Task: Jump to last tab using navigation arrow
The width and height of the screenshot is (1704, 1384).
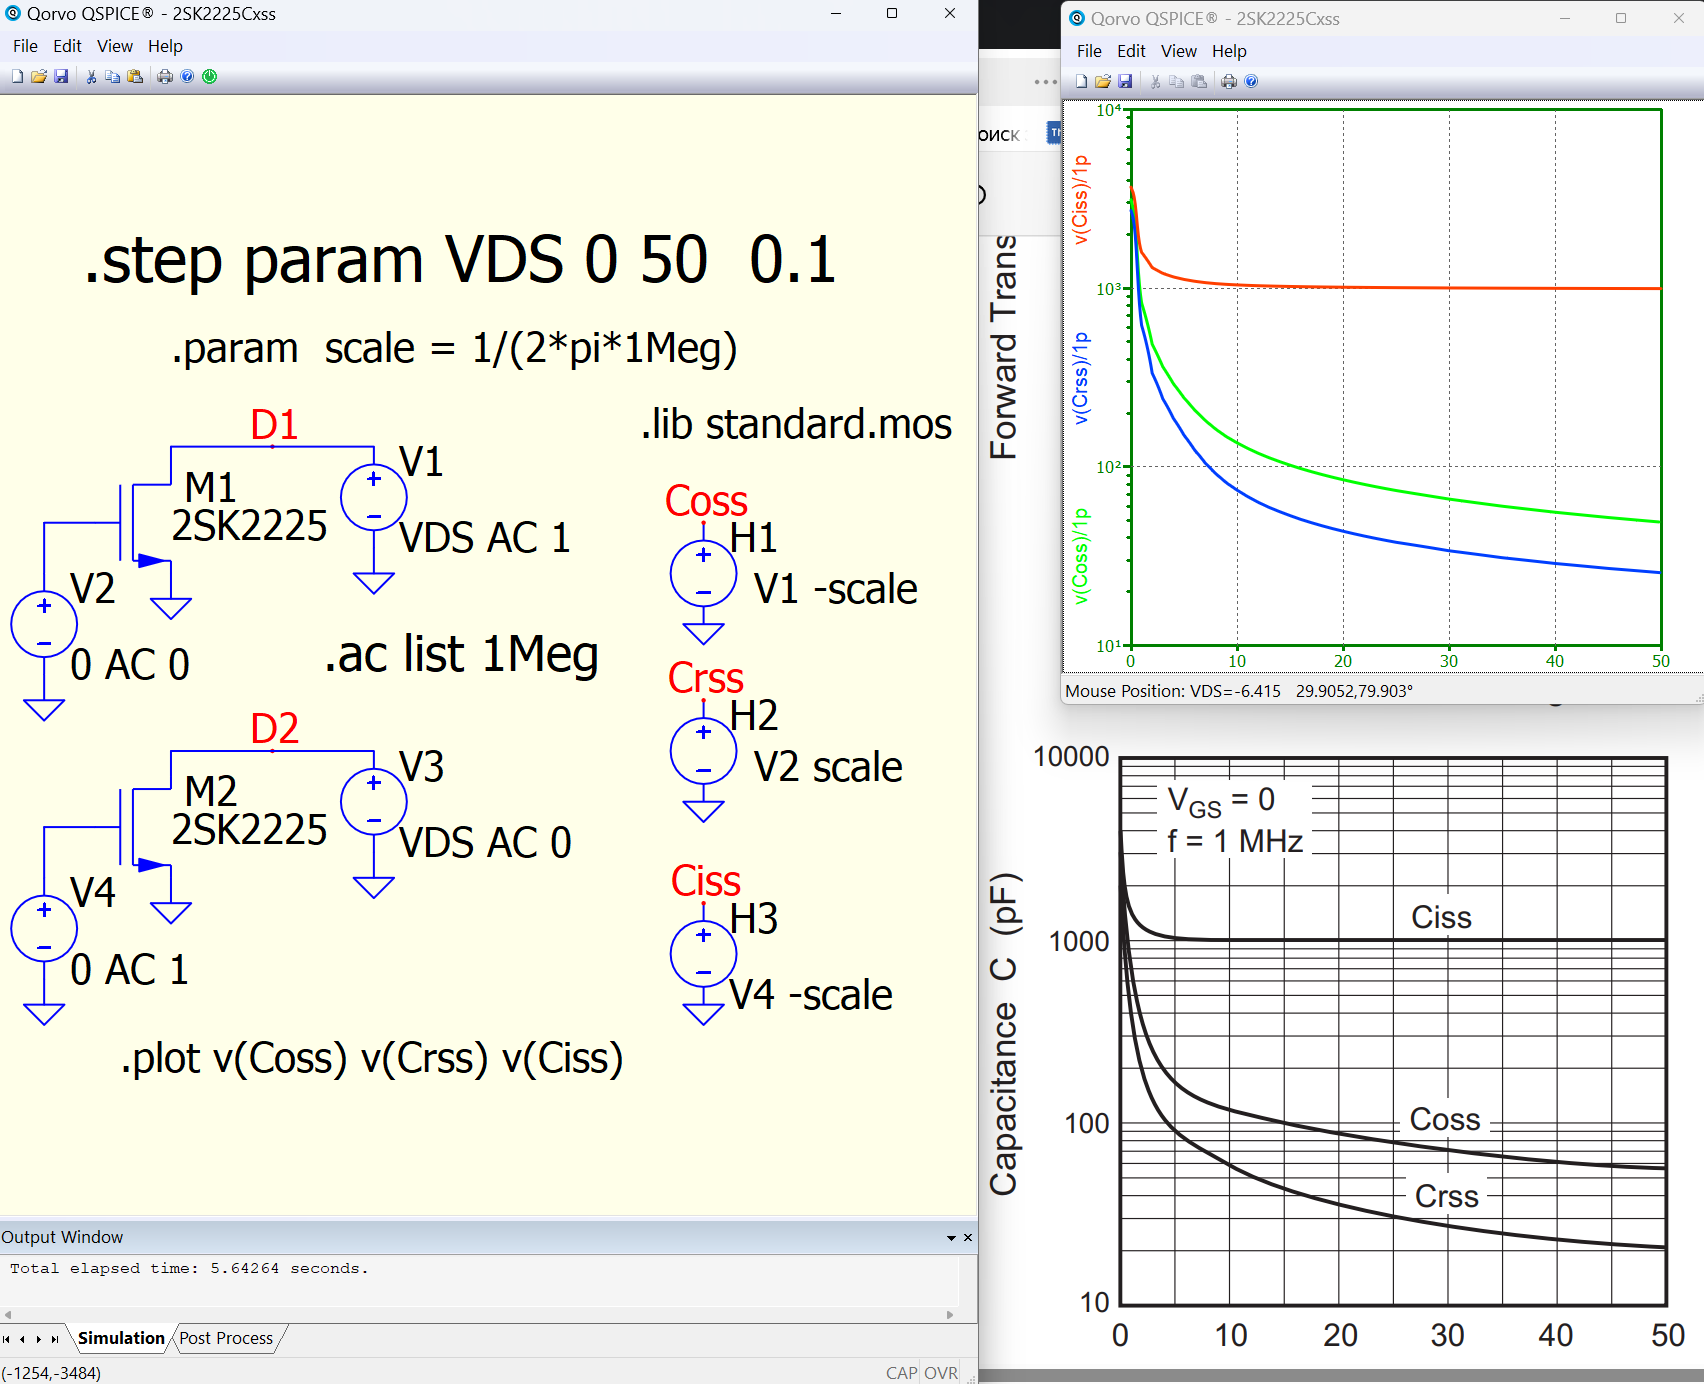Action: 55,1339
